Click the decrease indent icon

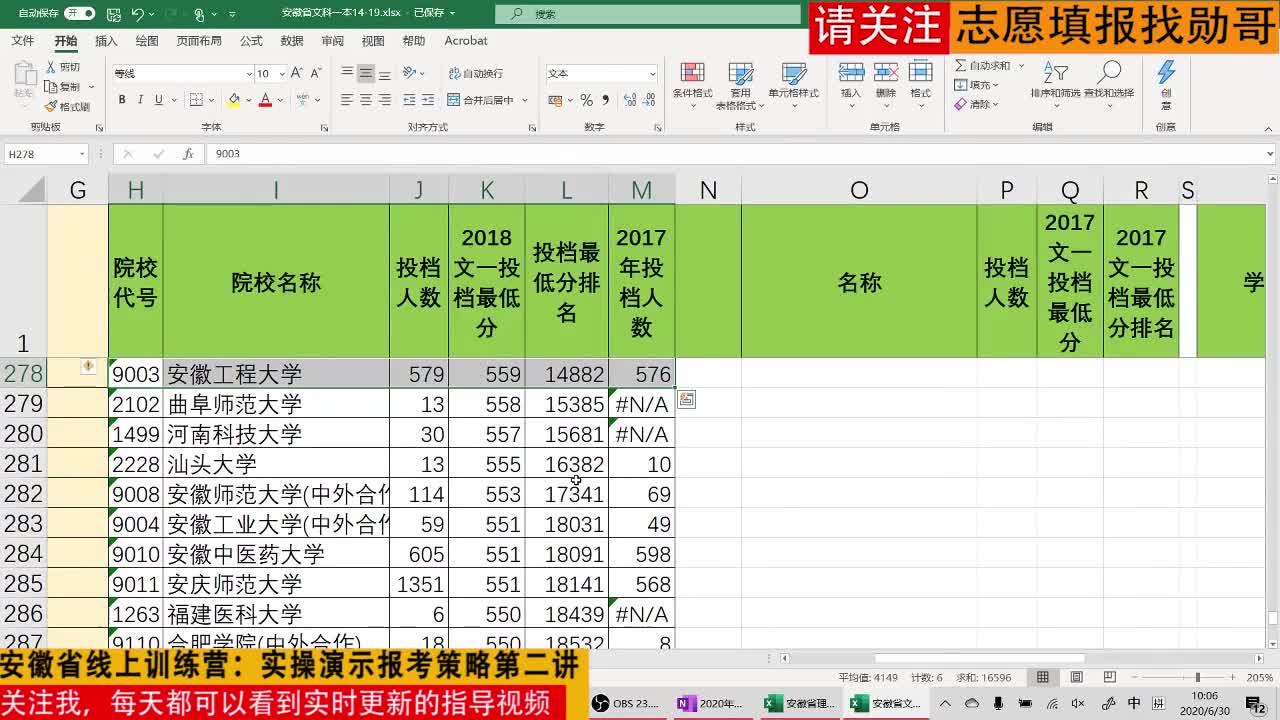[408, 100]
